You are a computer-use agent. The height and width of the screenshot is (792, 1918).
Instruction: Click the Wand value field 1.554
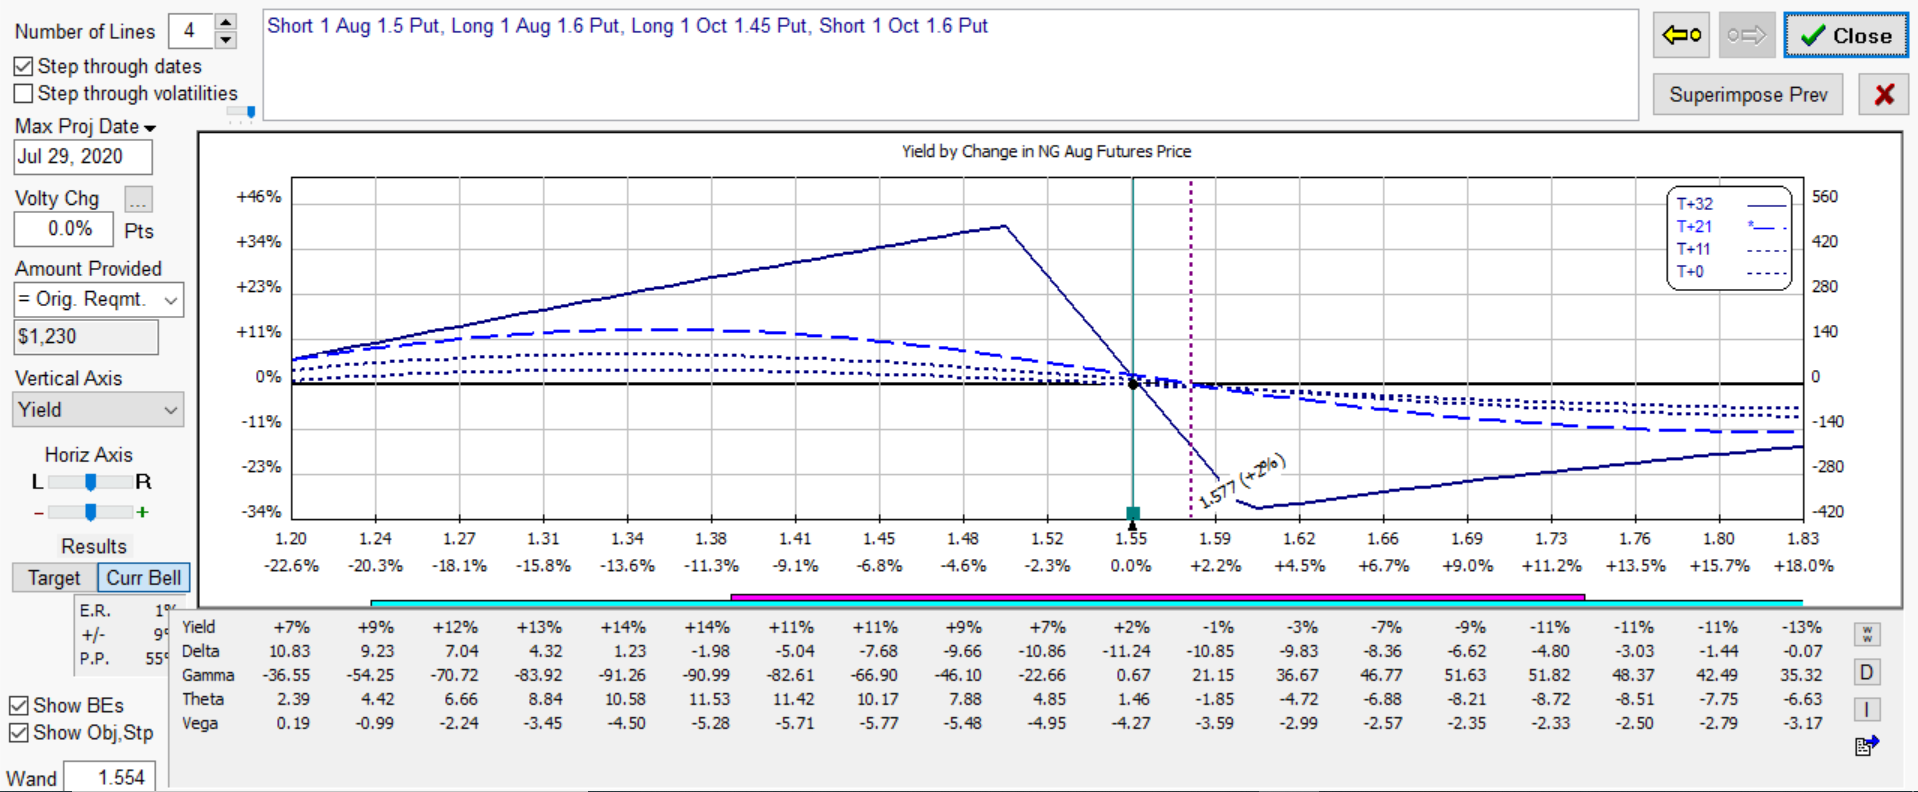[x=110, y=777]
